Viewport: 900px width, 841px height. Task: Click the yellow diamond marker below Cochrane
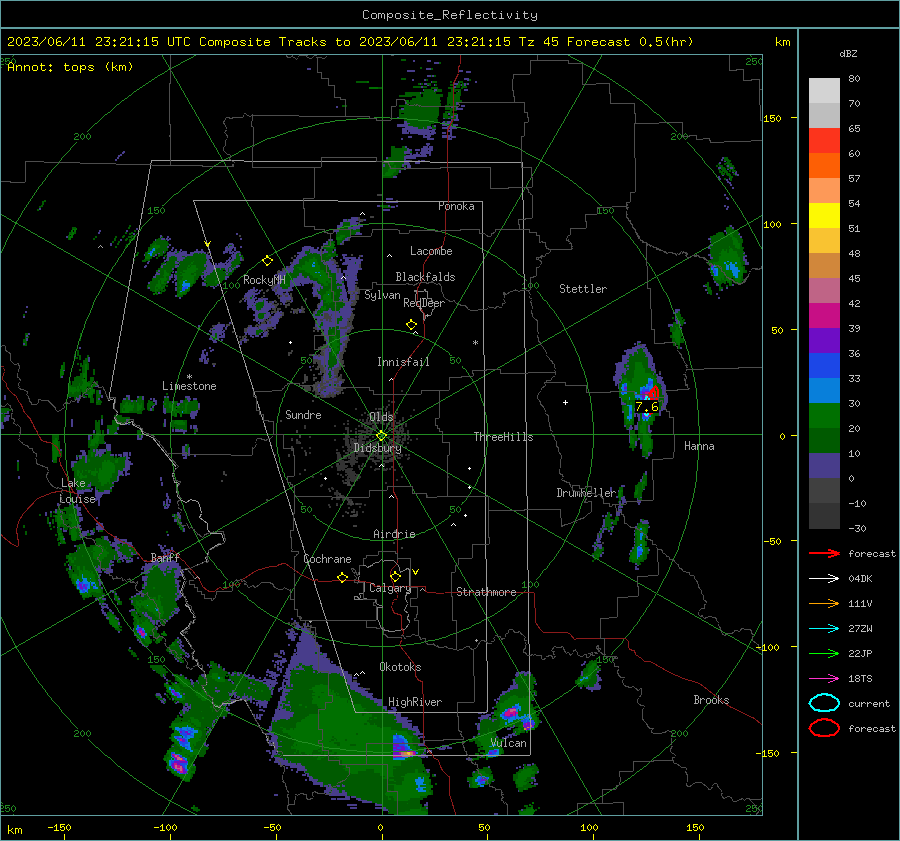point(343,577)
